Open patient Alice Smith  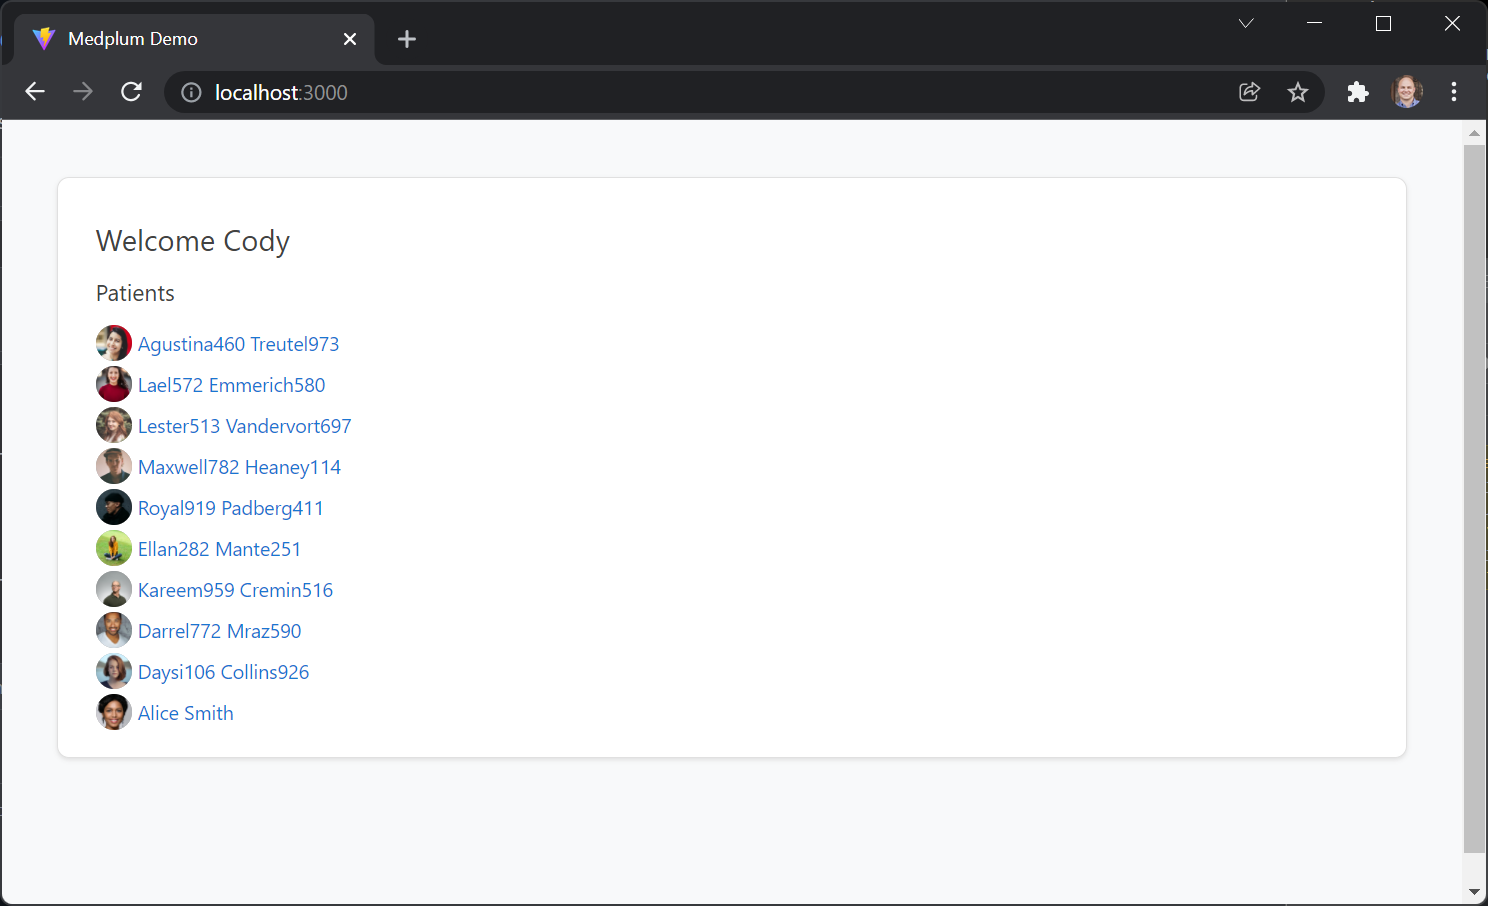click(x=185, y=712)
